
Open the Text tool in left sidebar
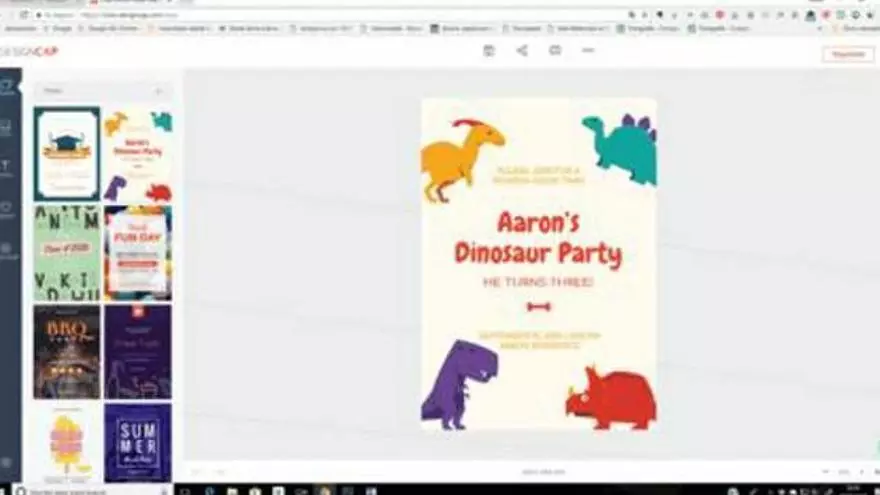7,166
